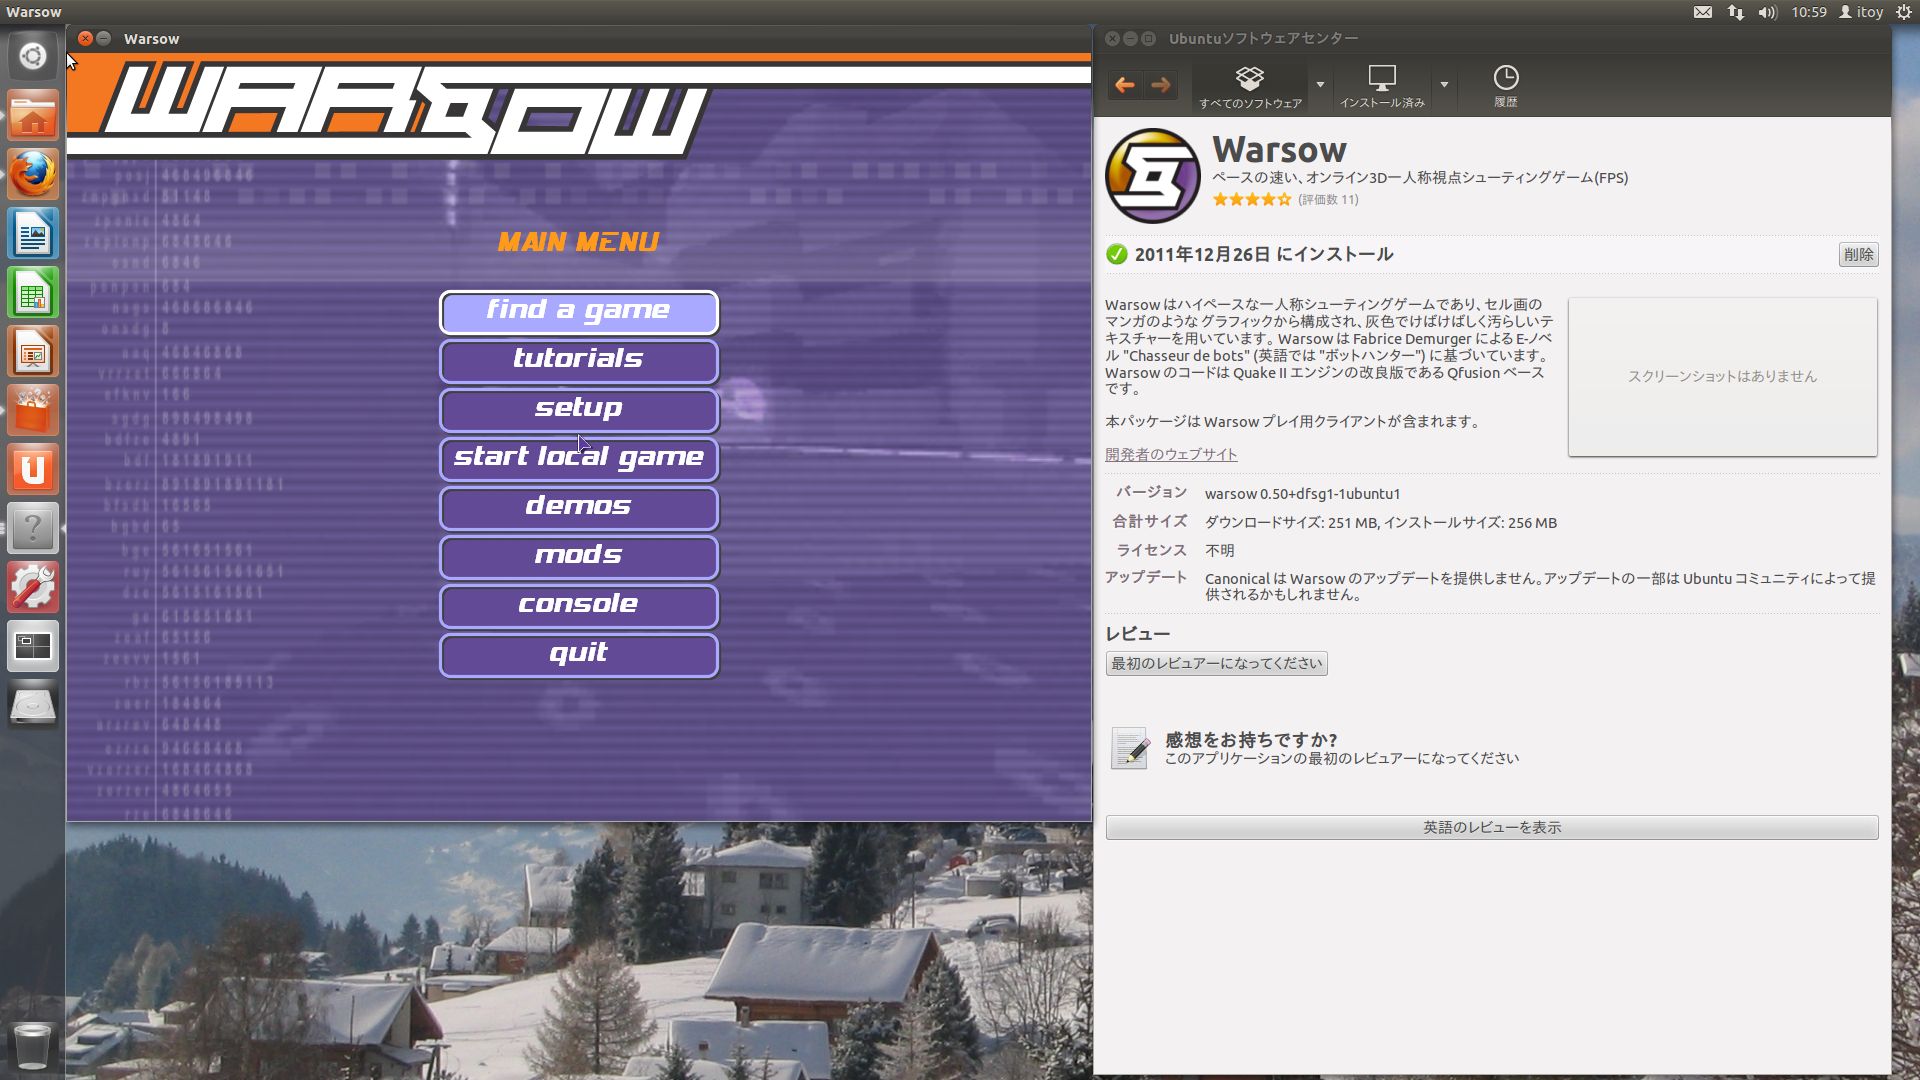Screen dimensions: 1920x1080
Task: Click the Warsow star rating
Action: 1252,200
